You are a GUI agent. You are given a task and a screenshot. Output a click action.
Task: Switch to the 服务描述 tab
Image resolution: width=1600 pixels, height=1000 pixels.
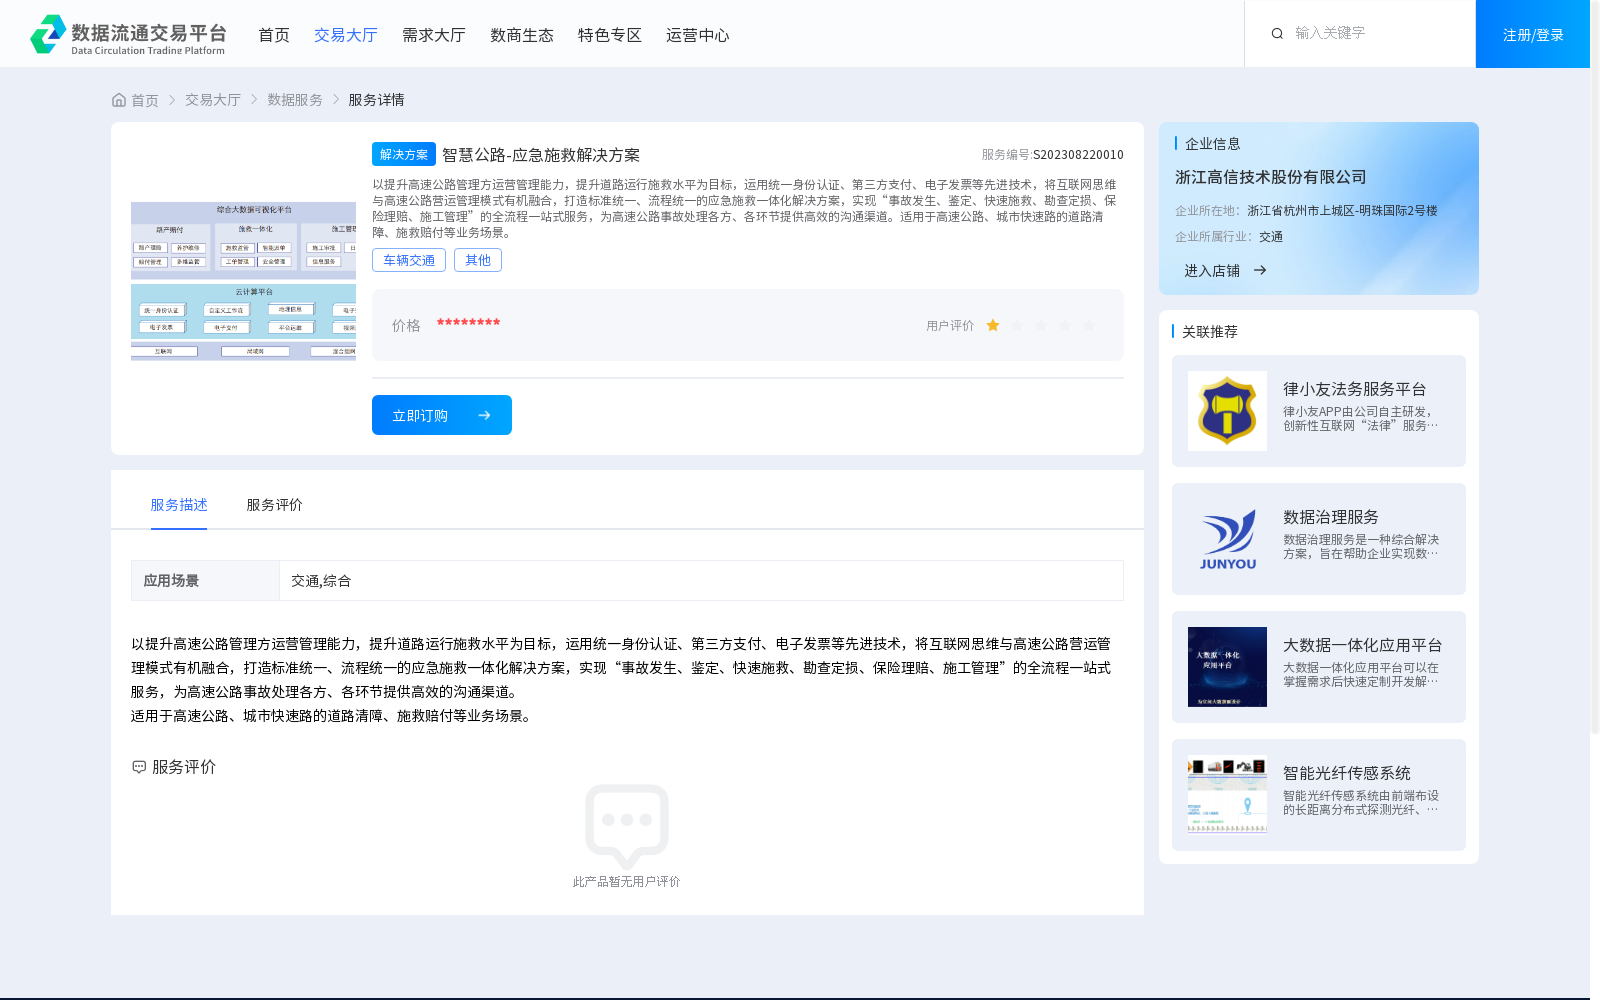pyautogui.click(x=179, y=505)
